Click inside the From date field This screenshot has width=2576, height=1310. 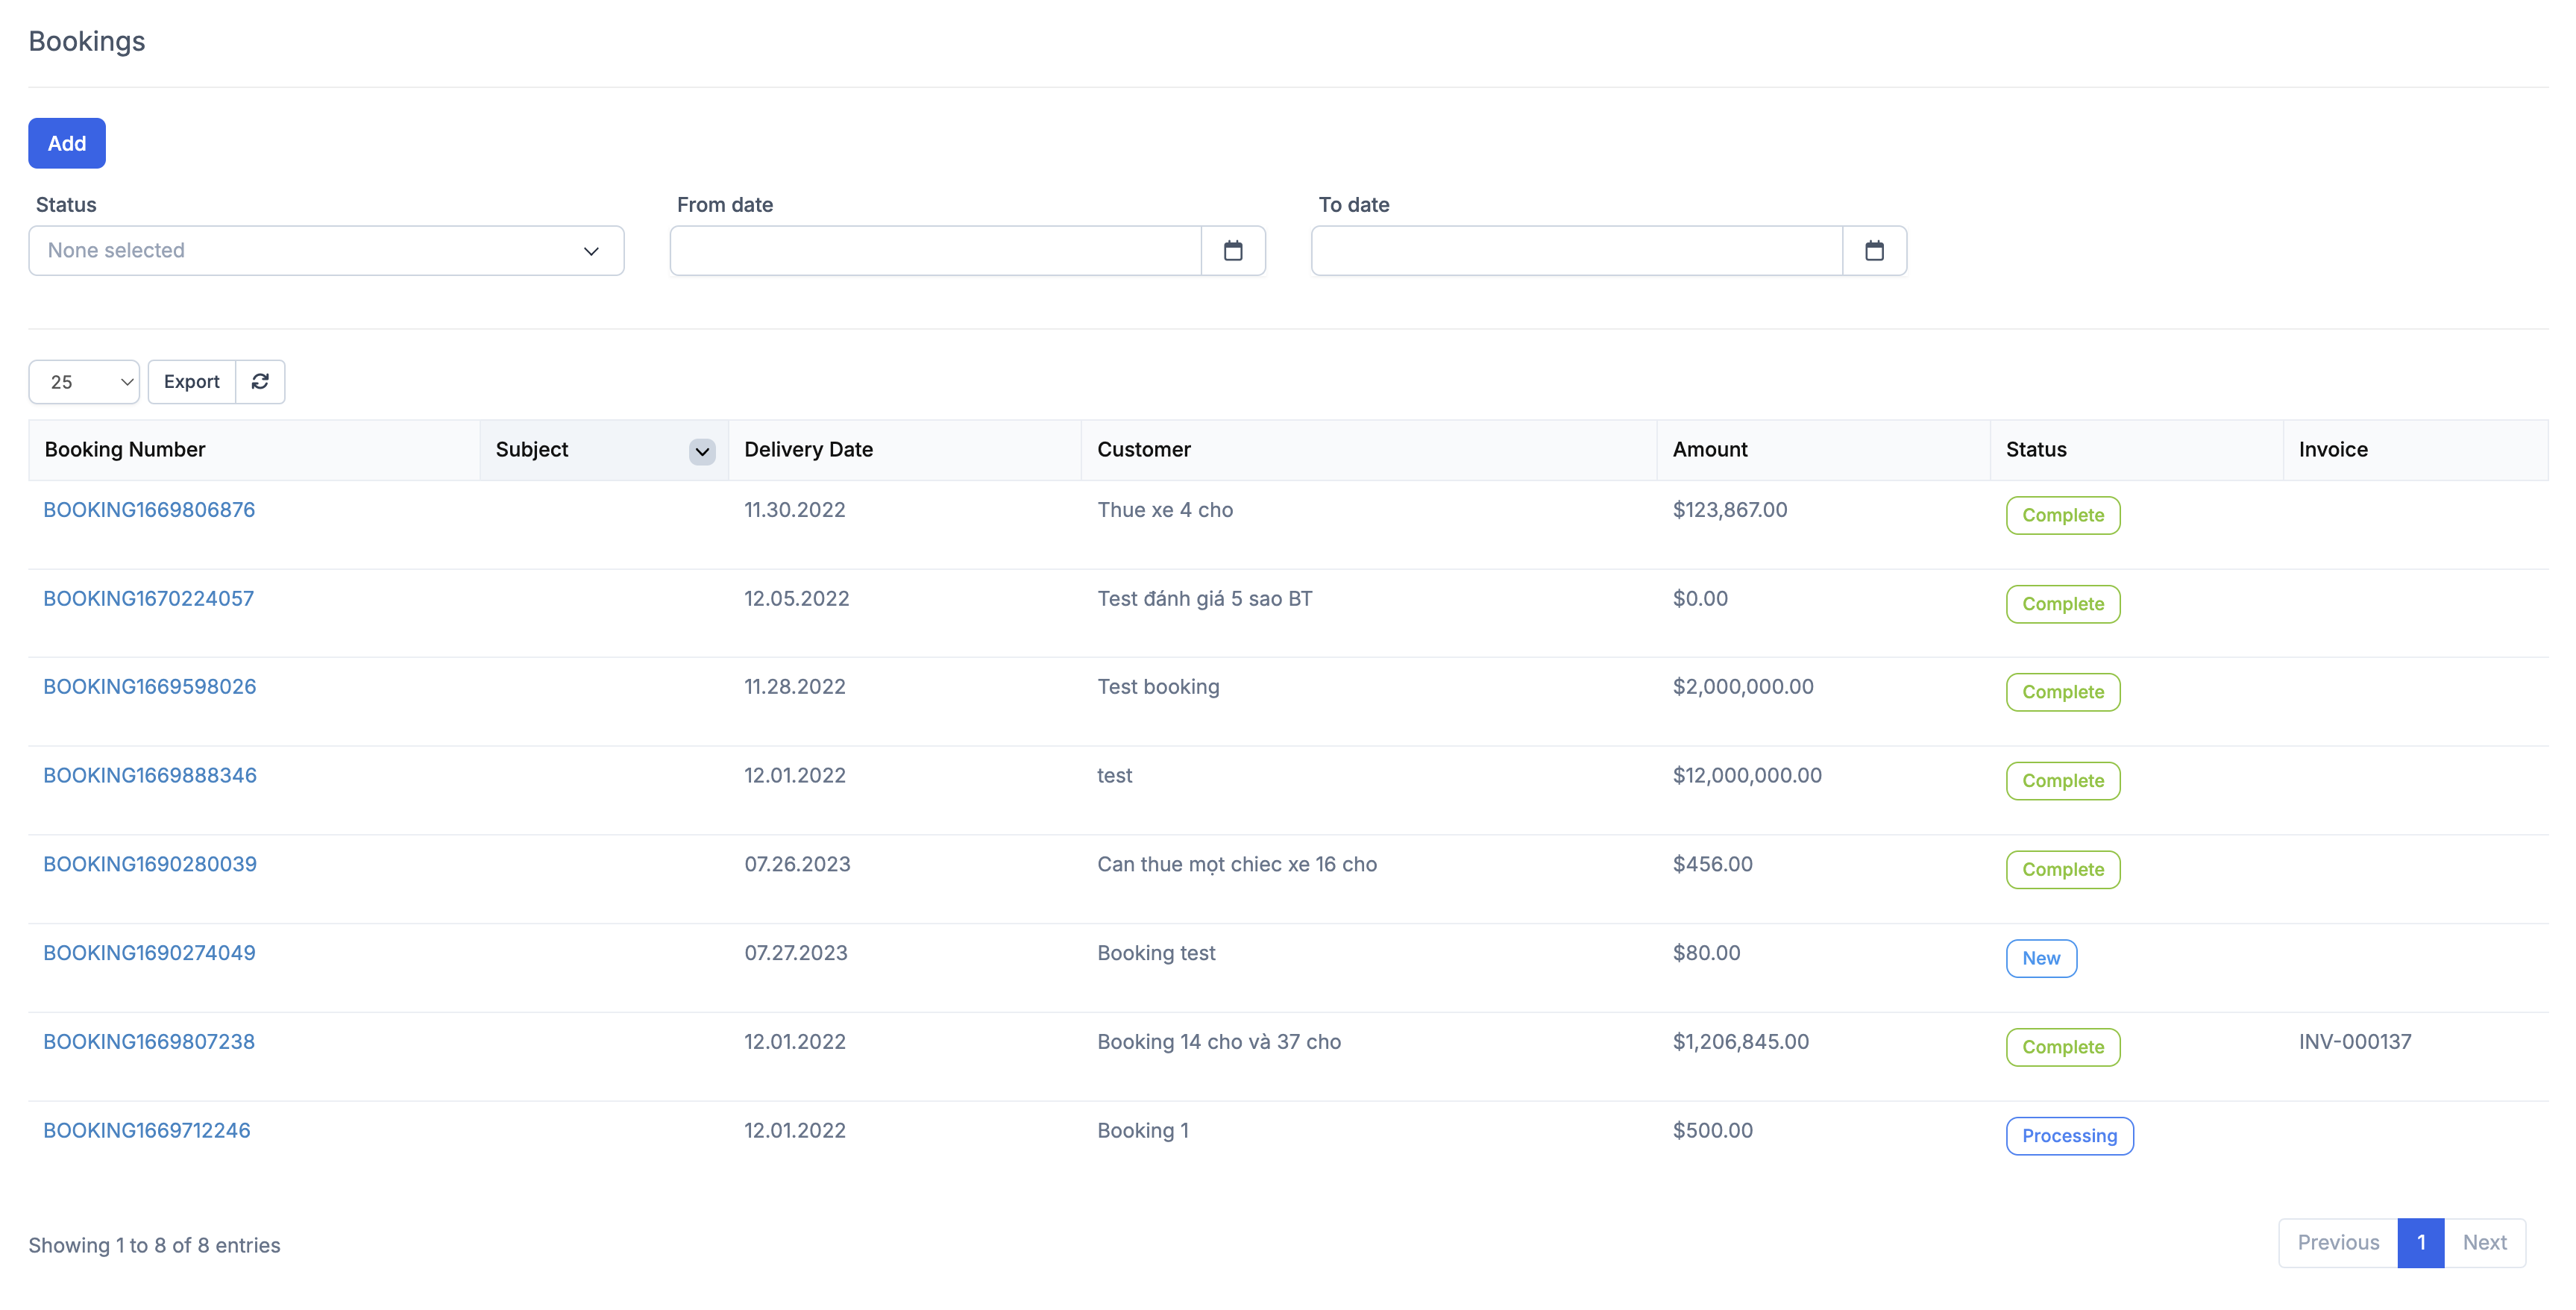(x=935, y=251)
